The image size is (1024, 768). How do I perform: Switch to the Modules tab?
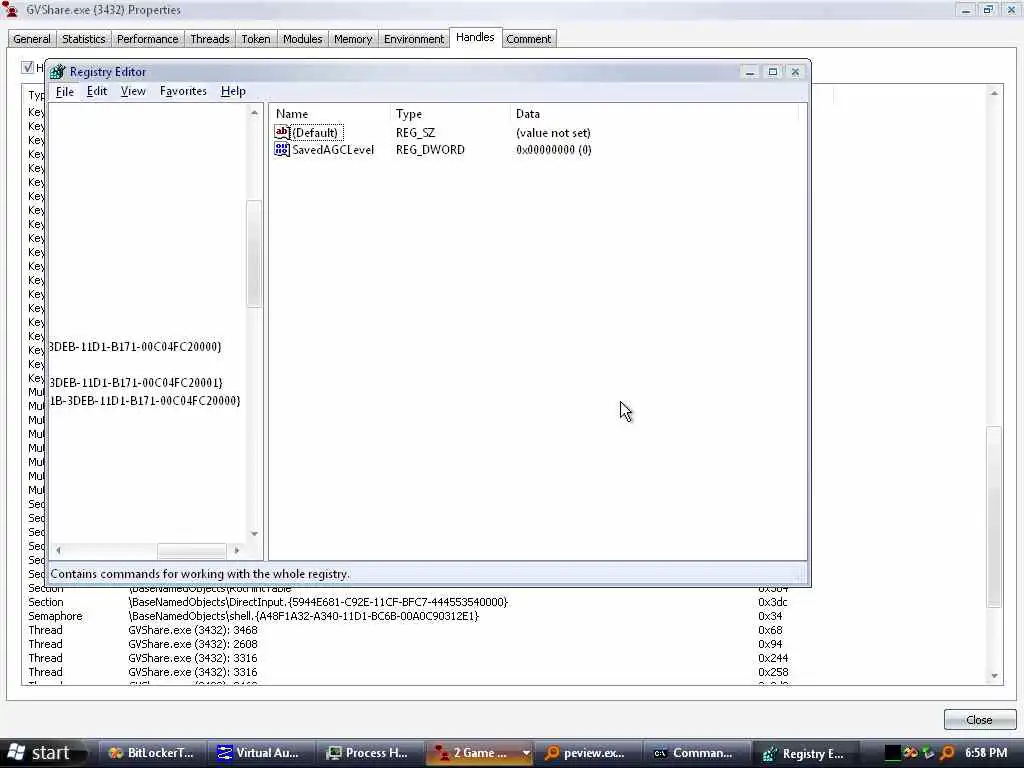coord(302,39)
